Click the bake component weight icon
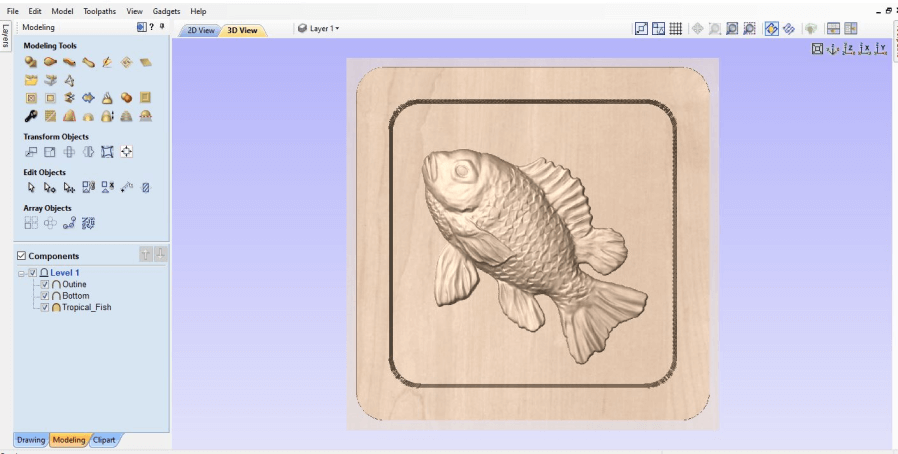Viewport: 898px width, 454px height. coord(107,98)
